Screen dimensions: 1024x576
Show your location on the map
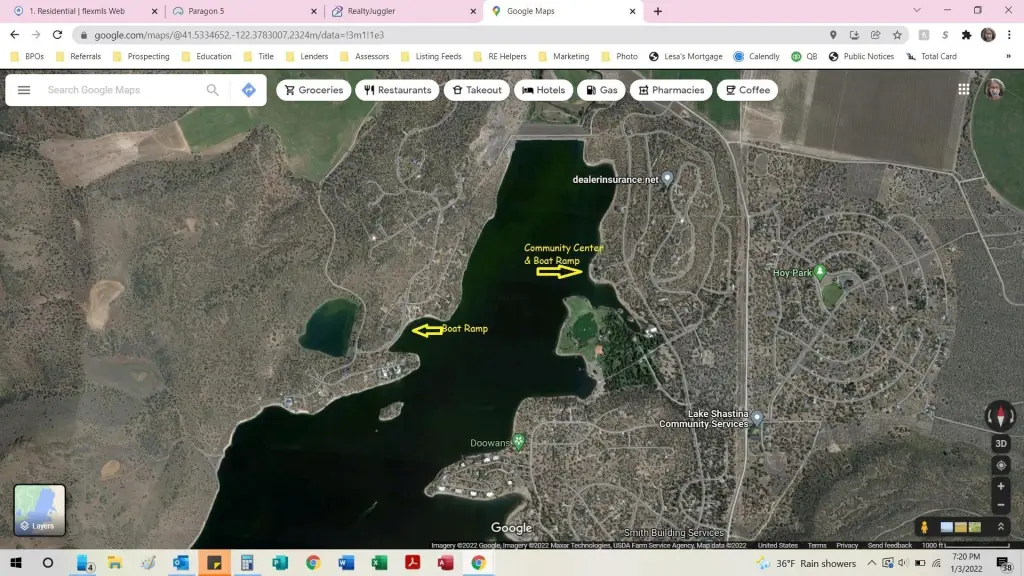pos(1000,465)
